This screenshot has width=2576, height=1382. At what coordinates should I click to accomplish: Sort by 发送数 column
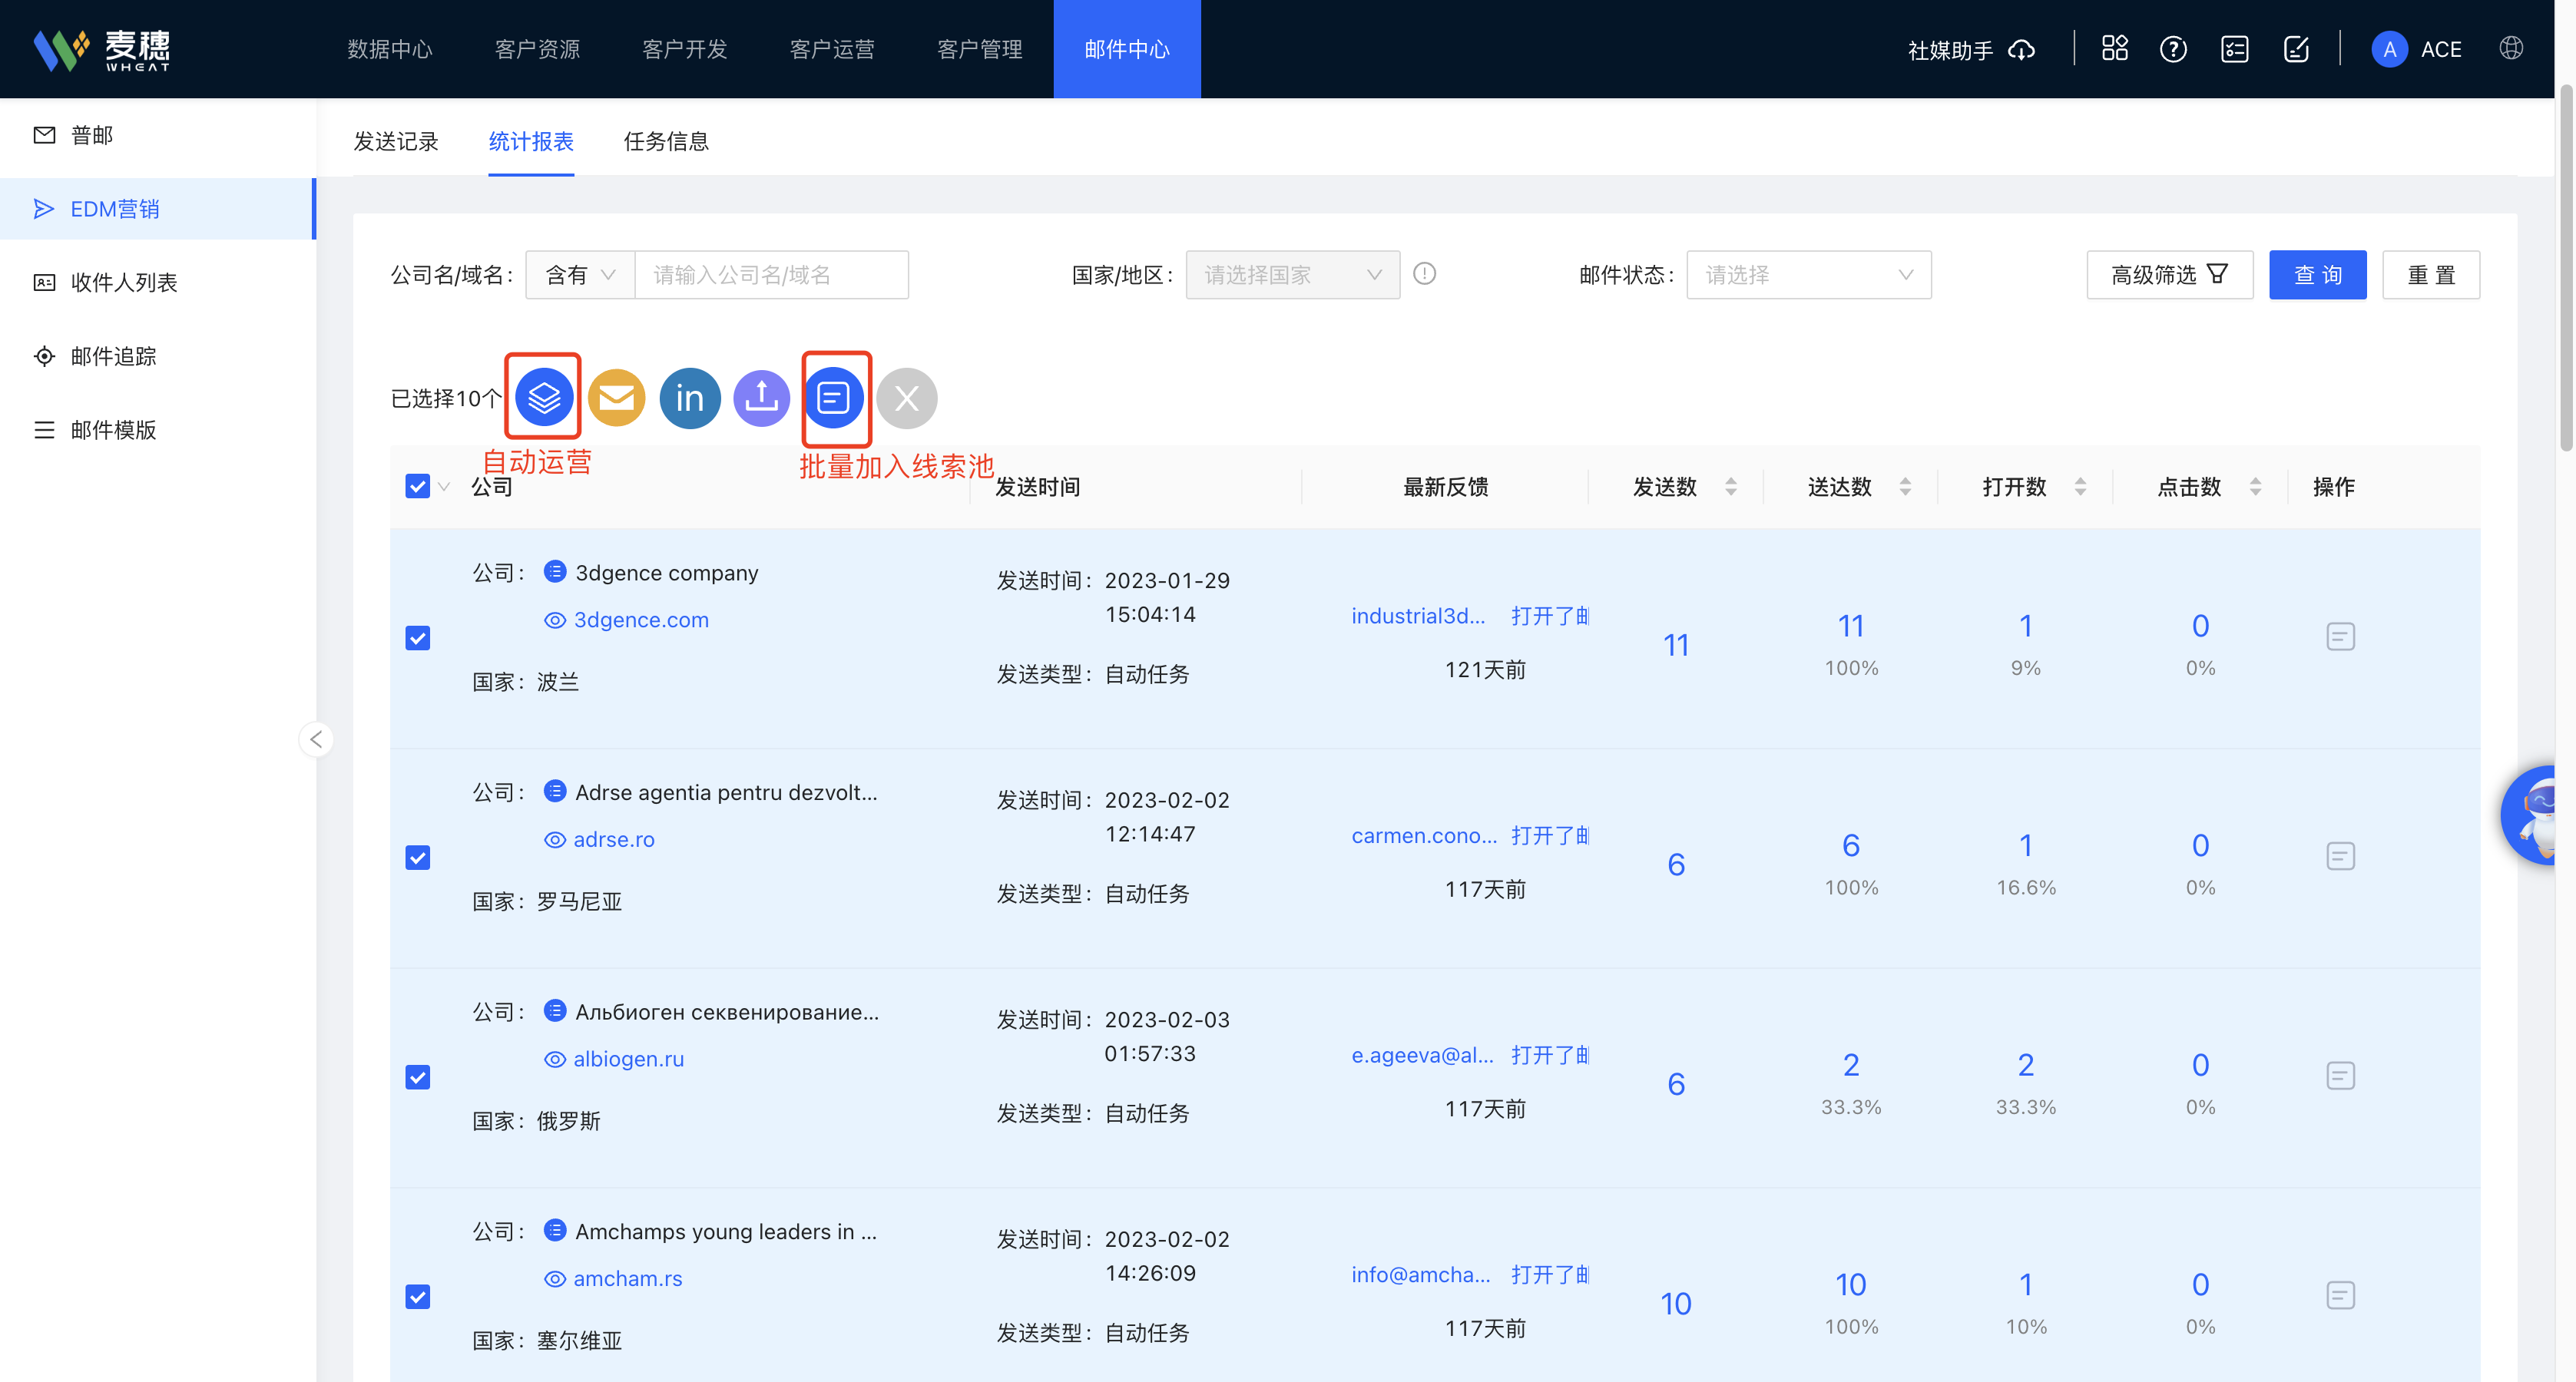[x=1731, y=486]
